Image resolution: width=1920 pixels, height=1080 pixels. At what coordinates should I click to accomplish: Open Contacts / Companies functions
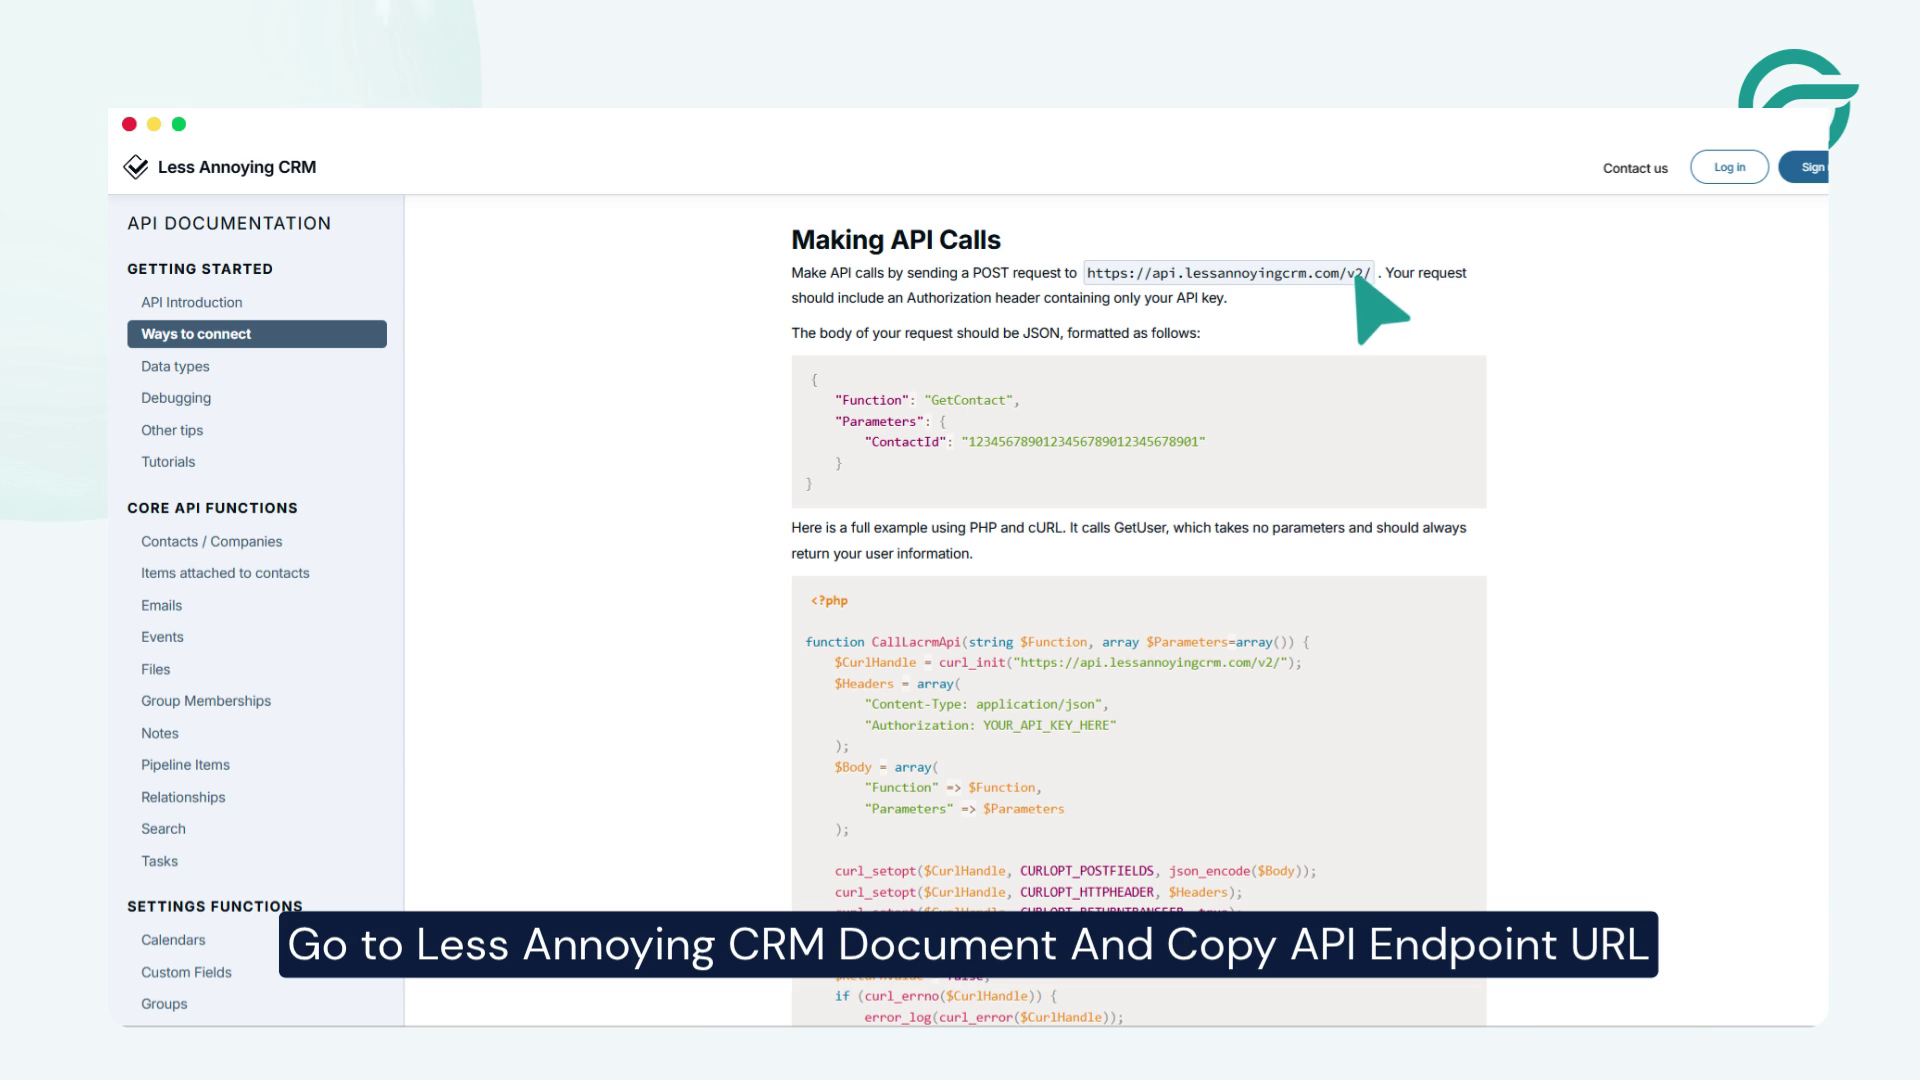point(211,541)
